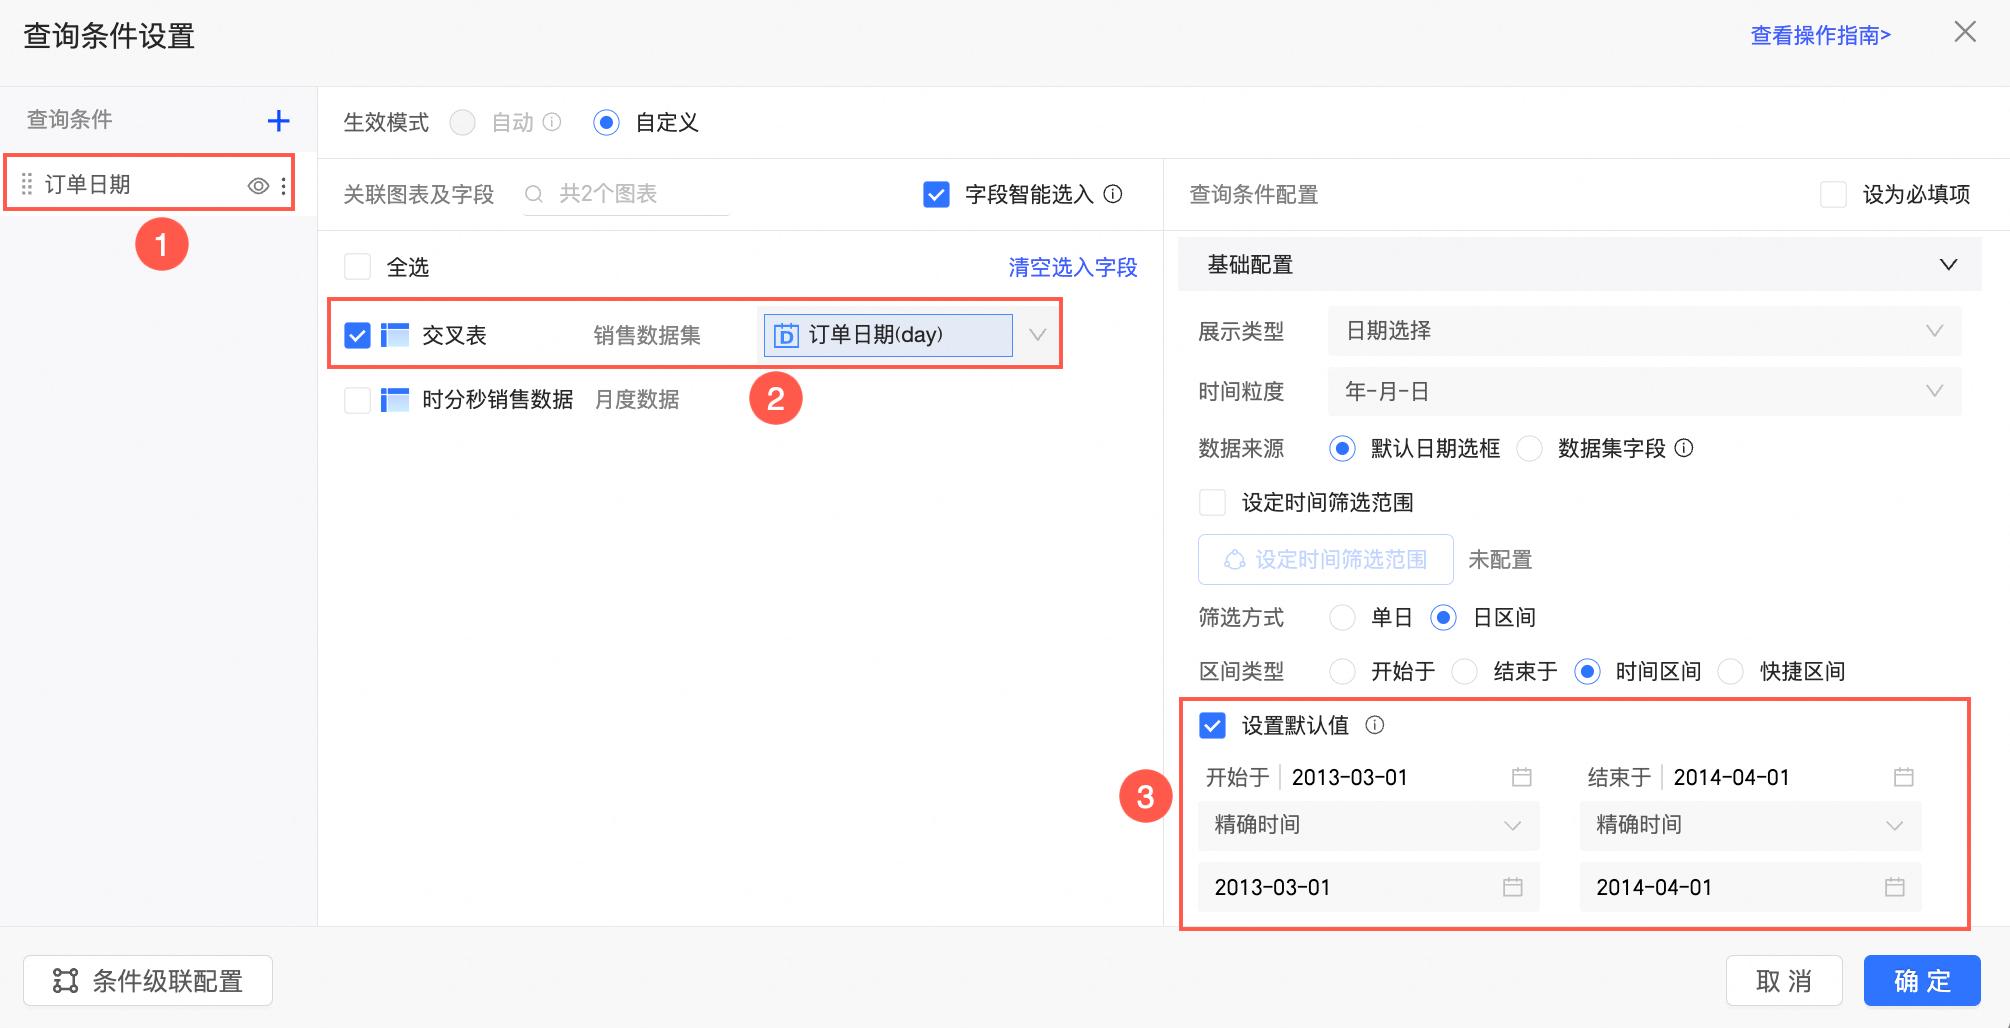Viewport: 2010px width, 1028px height.
Task: Open 条件级联配置
Action: pos(148,981)
